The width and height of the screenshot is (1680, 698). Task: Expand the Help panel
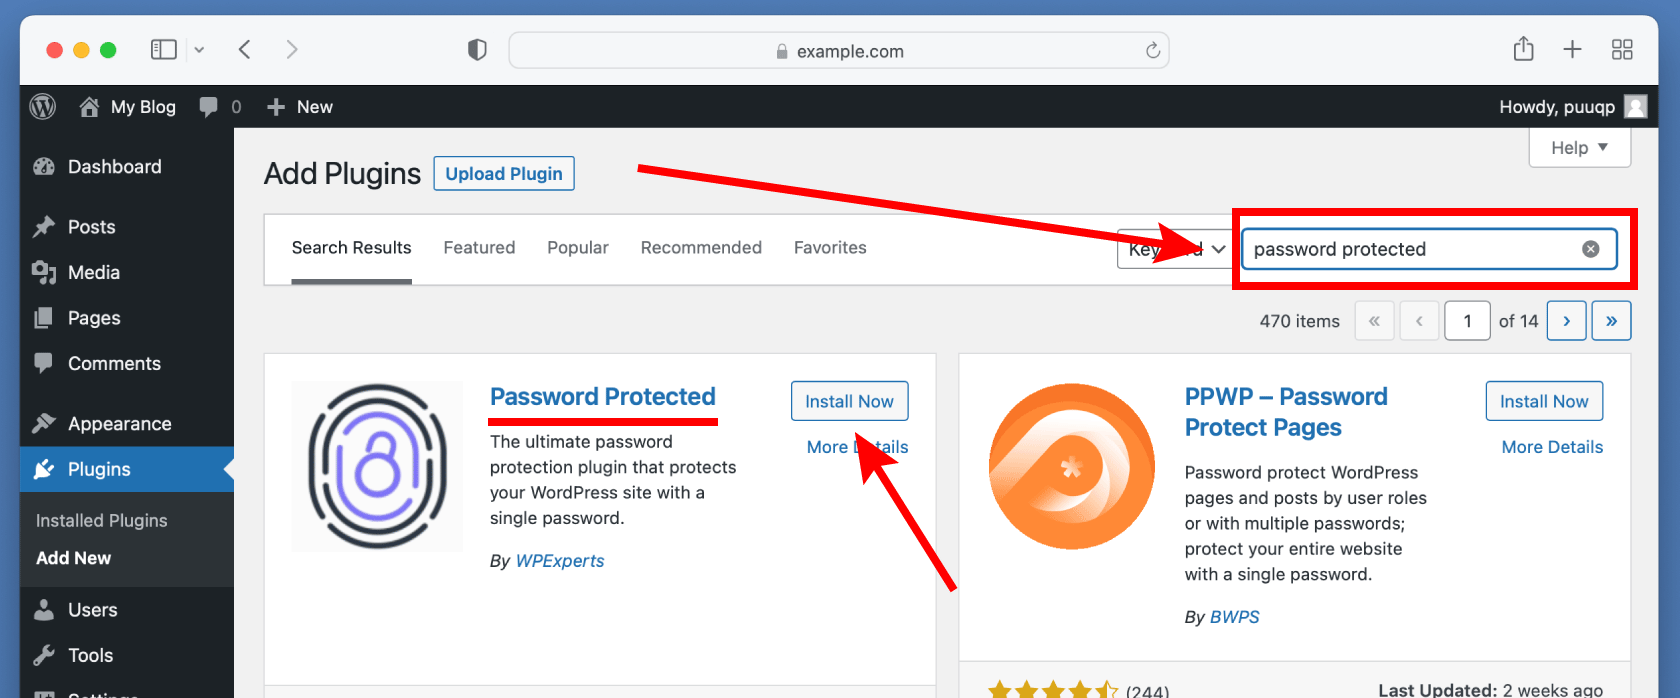click(x=1580, y=148)
